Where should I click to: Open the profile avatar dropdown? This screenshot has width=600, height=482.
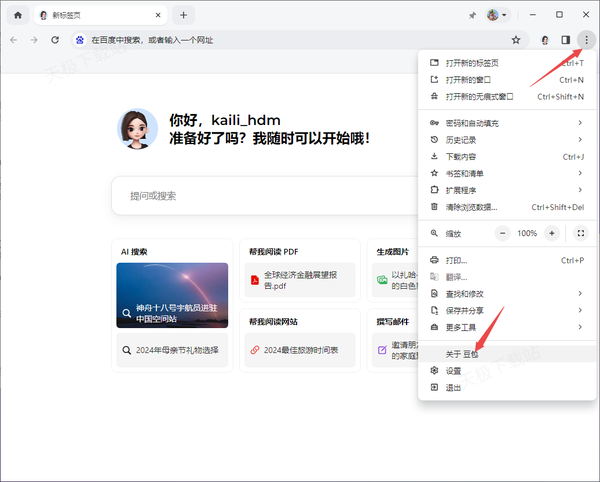click(x=497, y=15)
